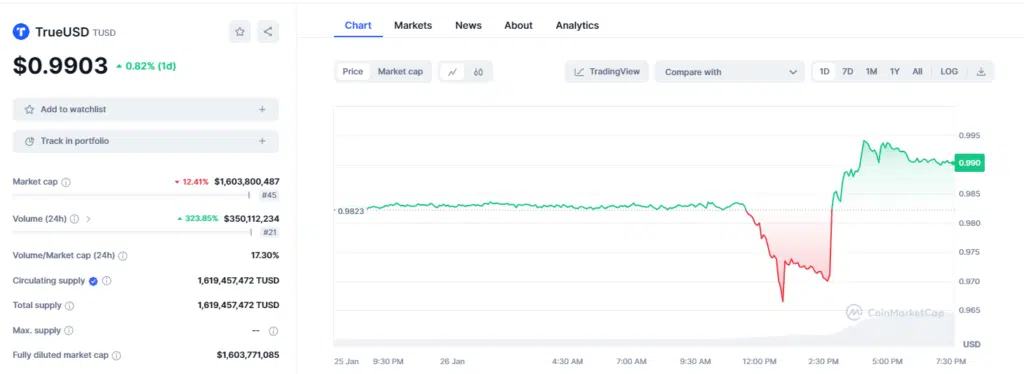Click the Volume rank progress bar
The height and width of the screenshot is (374, 1024).
pyautogui.click(x=132, y=232)
